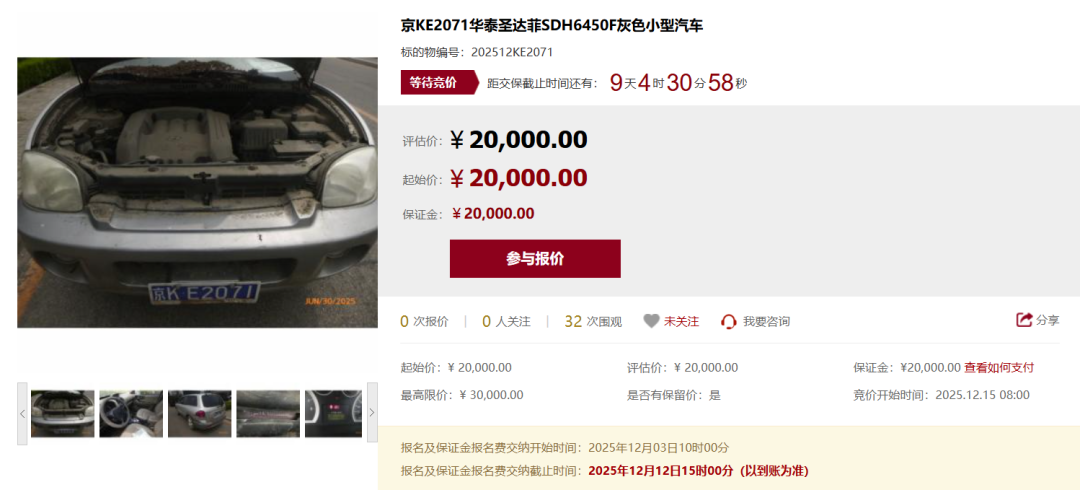Click the 0 次报价 bid count
This screenshot has width=1080, height=490.
coord(424,321)
